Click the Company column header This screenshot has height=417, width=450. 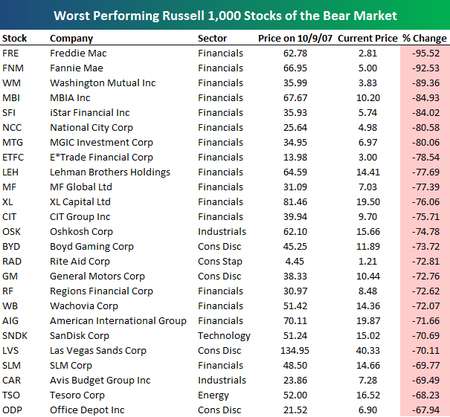pyautogui.click(x=71, y=39)
